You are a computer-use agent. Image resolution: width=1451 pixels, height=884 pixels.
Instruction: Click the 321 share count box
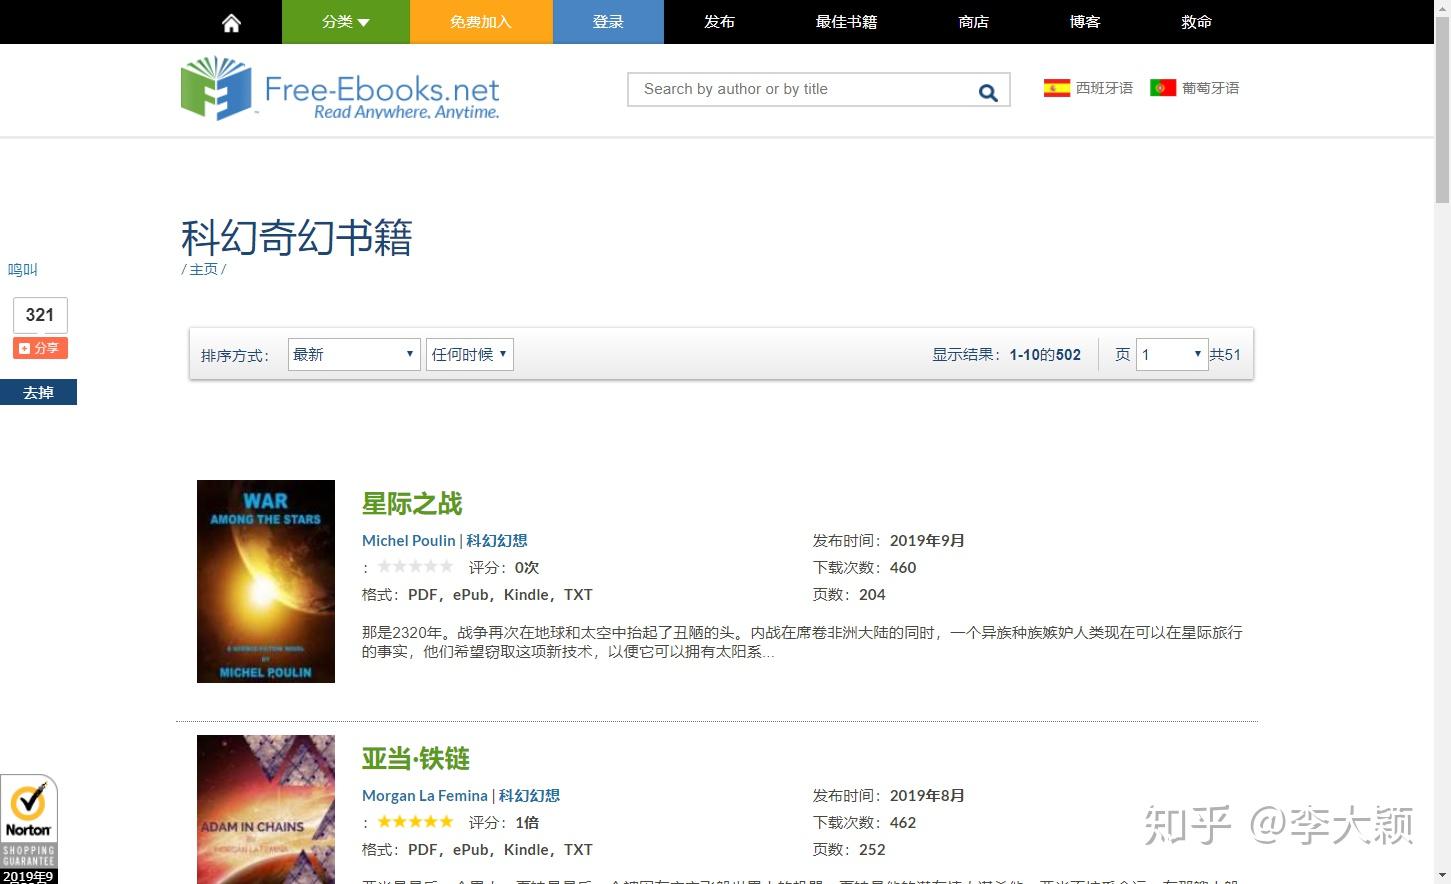[40, 315]
